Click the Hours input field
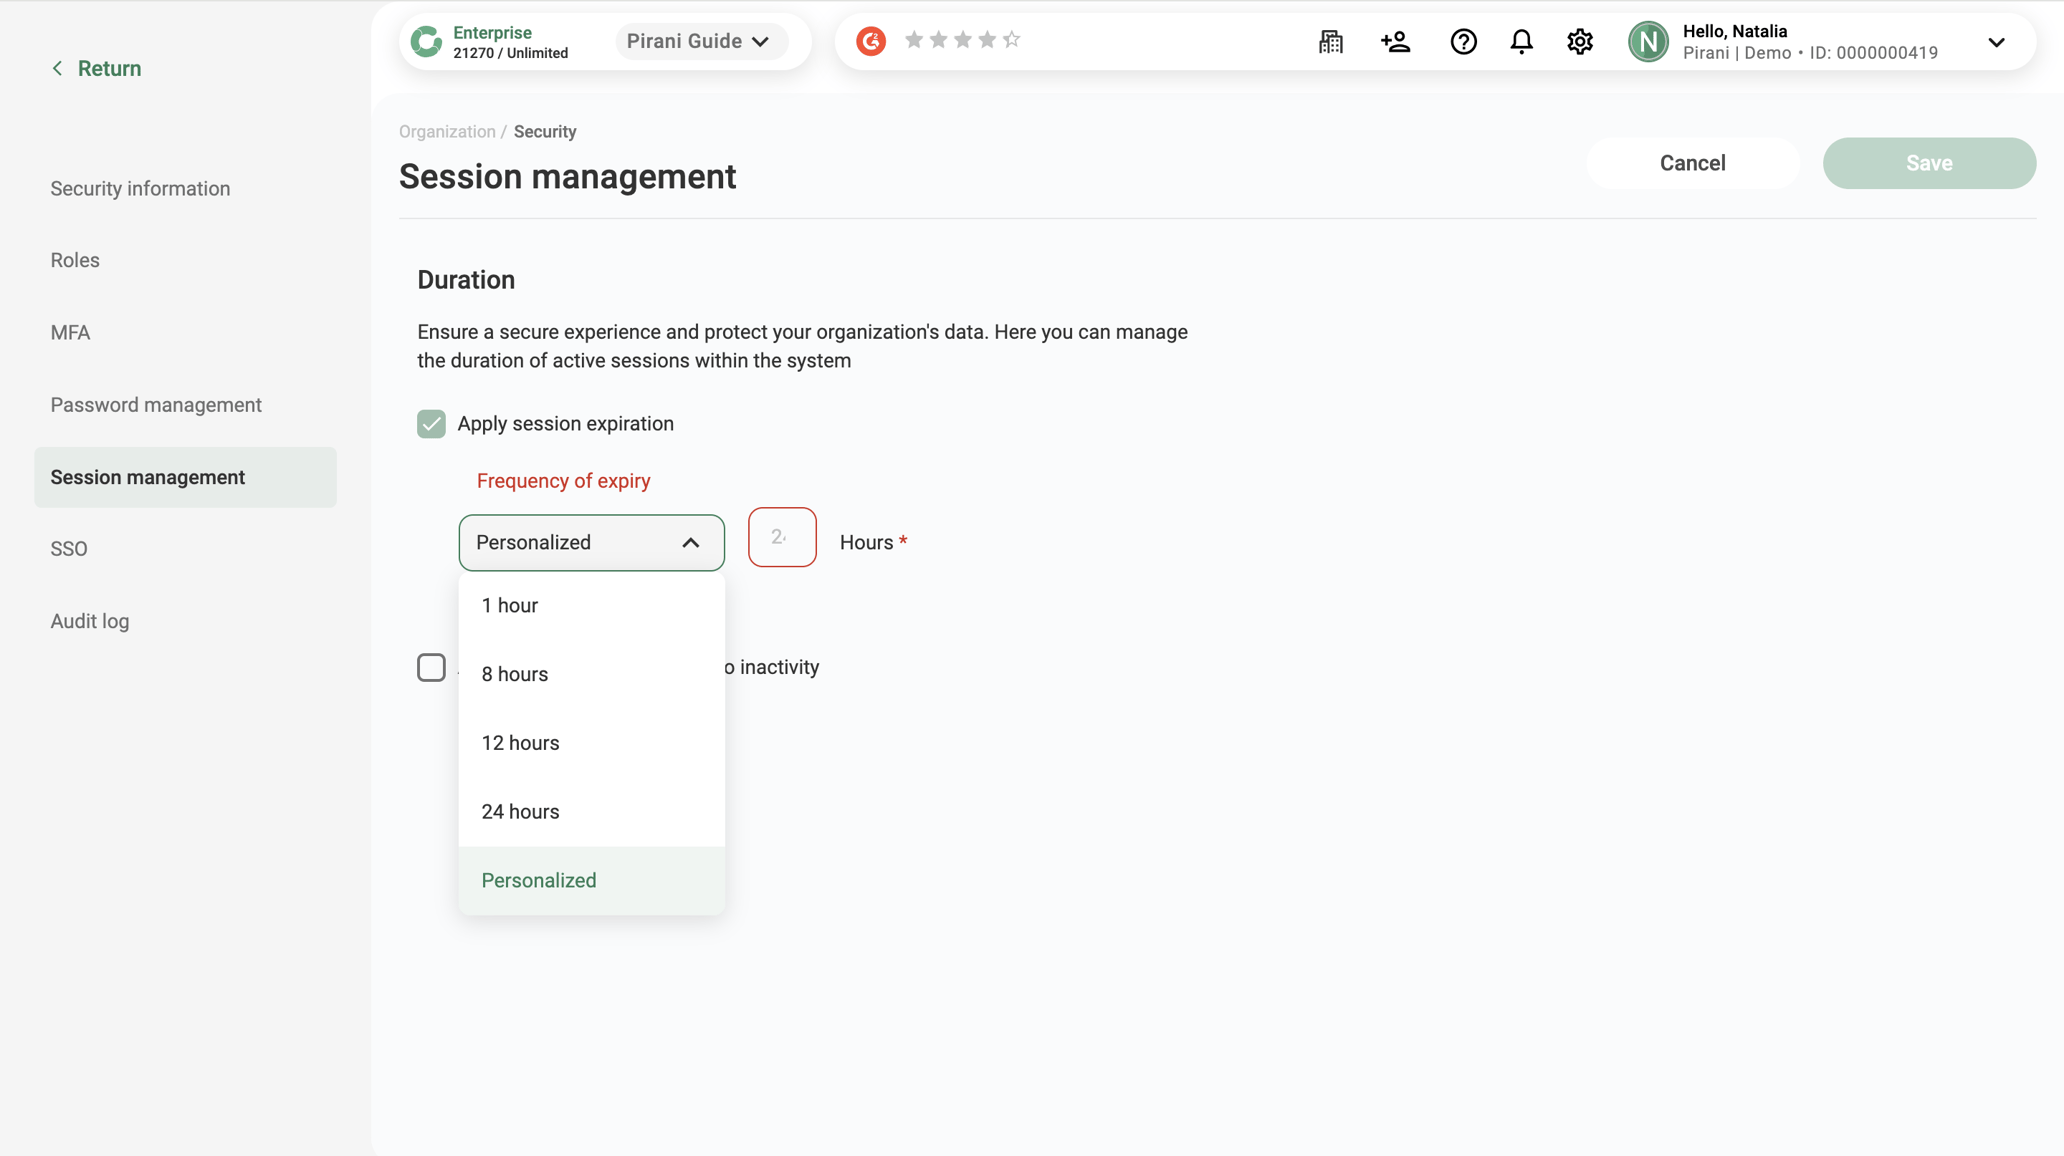2064x1156 pixels. 782,537
